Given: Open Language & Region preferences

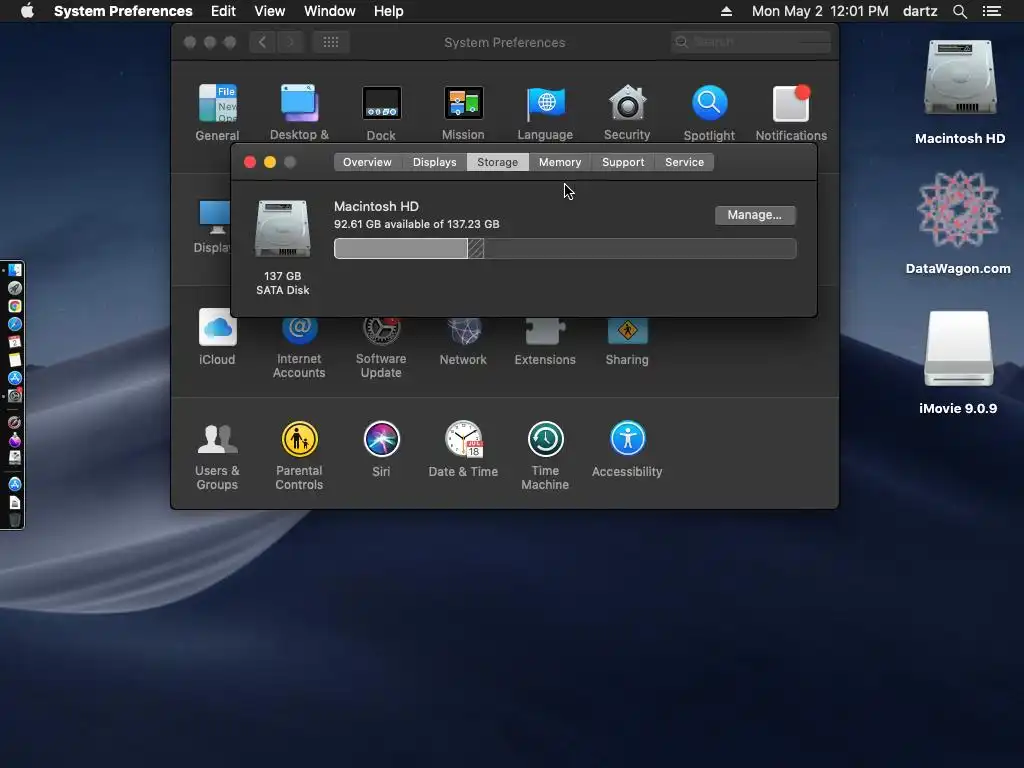Looking at the screenshot, I should pos(545,112).
